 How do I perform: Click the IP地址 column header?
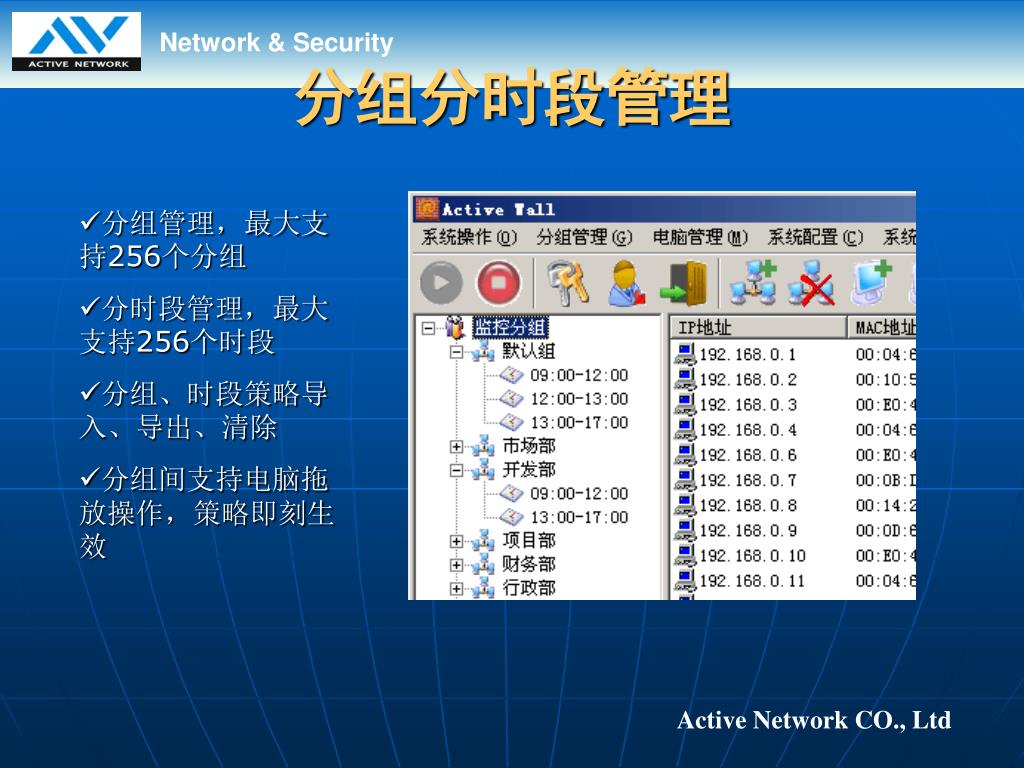coord(758,328)
